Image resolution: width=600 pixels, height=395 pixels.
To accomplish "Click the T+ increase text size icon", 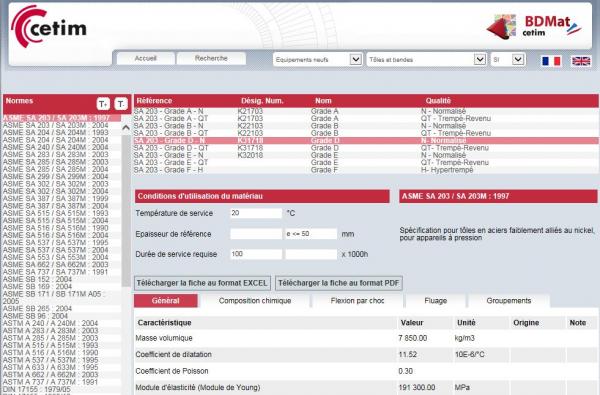I will coord(103,104).
